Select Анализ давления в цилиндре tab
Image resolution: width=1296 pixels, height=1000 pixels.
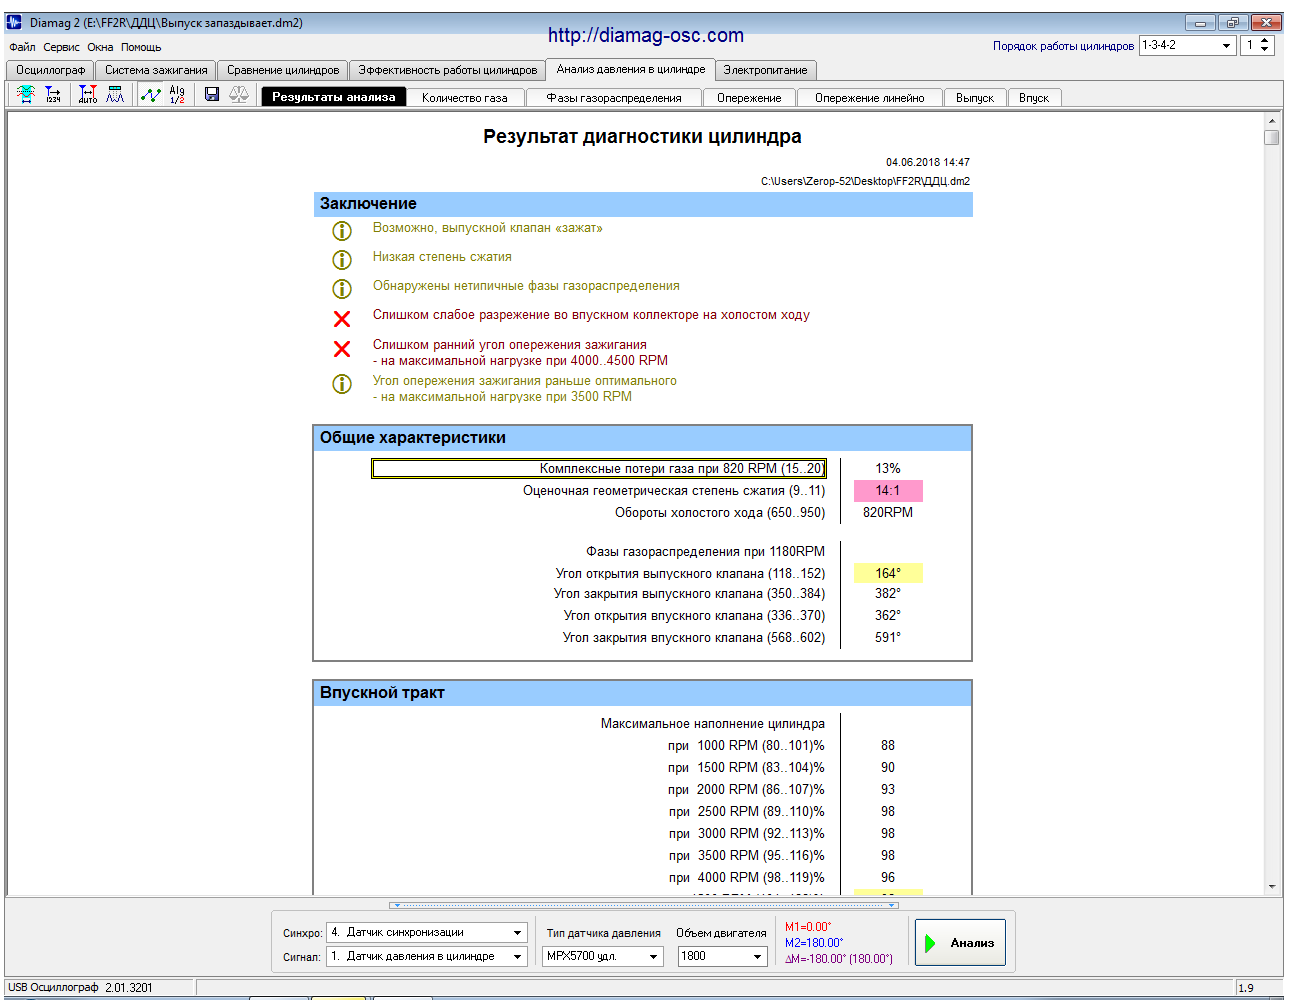(631, 69)
